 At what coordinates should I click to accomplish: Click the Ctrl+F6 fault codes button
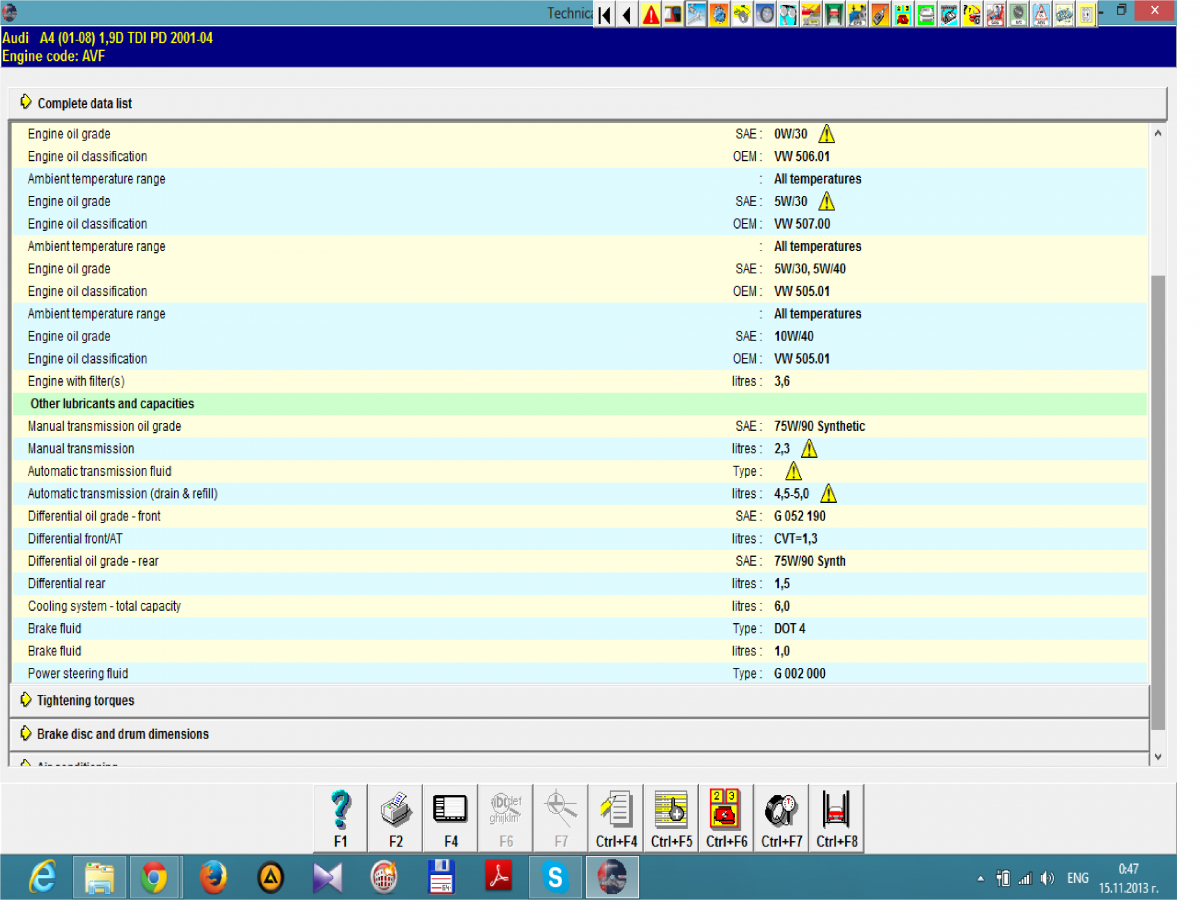click(726, 818)
